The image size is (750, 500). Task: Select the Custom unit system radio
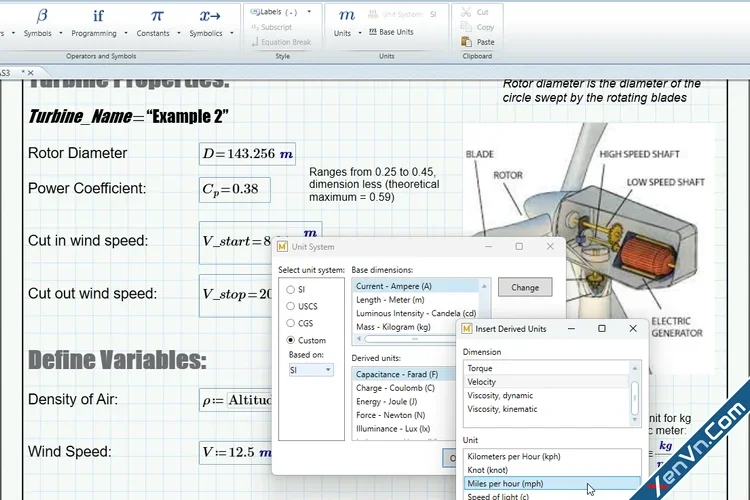(x=290, y=340)
